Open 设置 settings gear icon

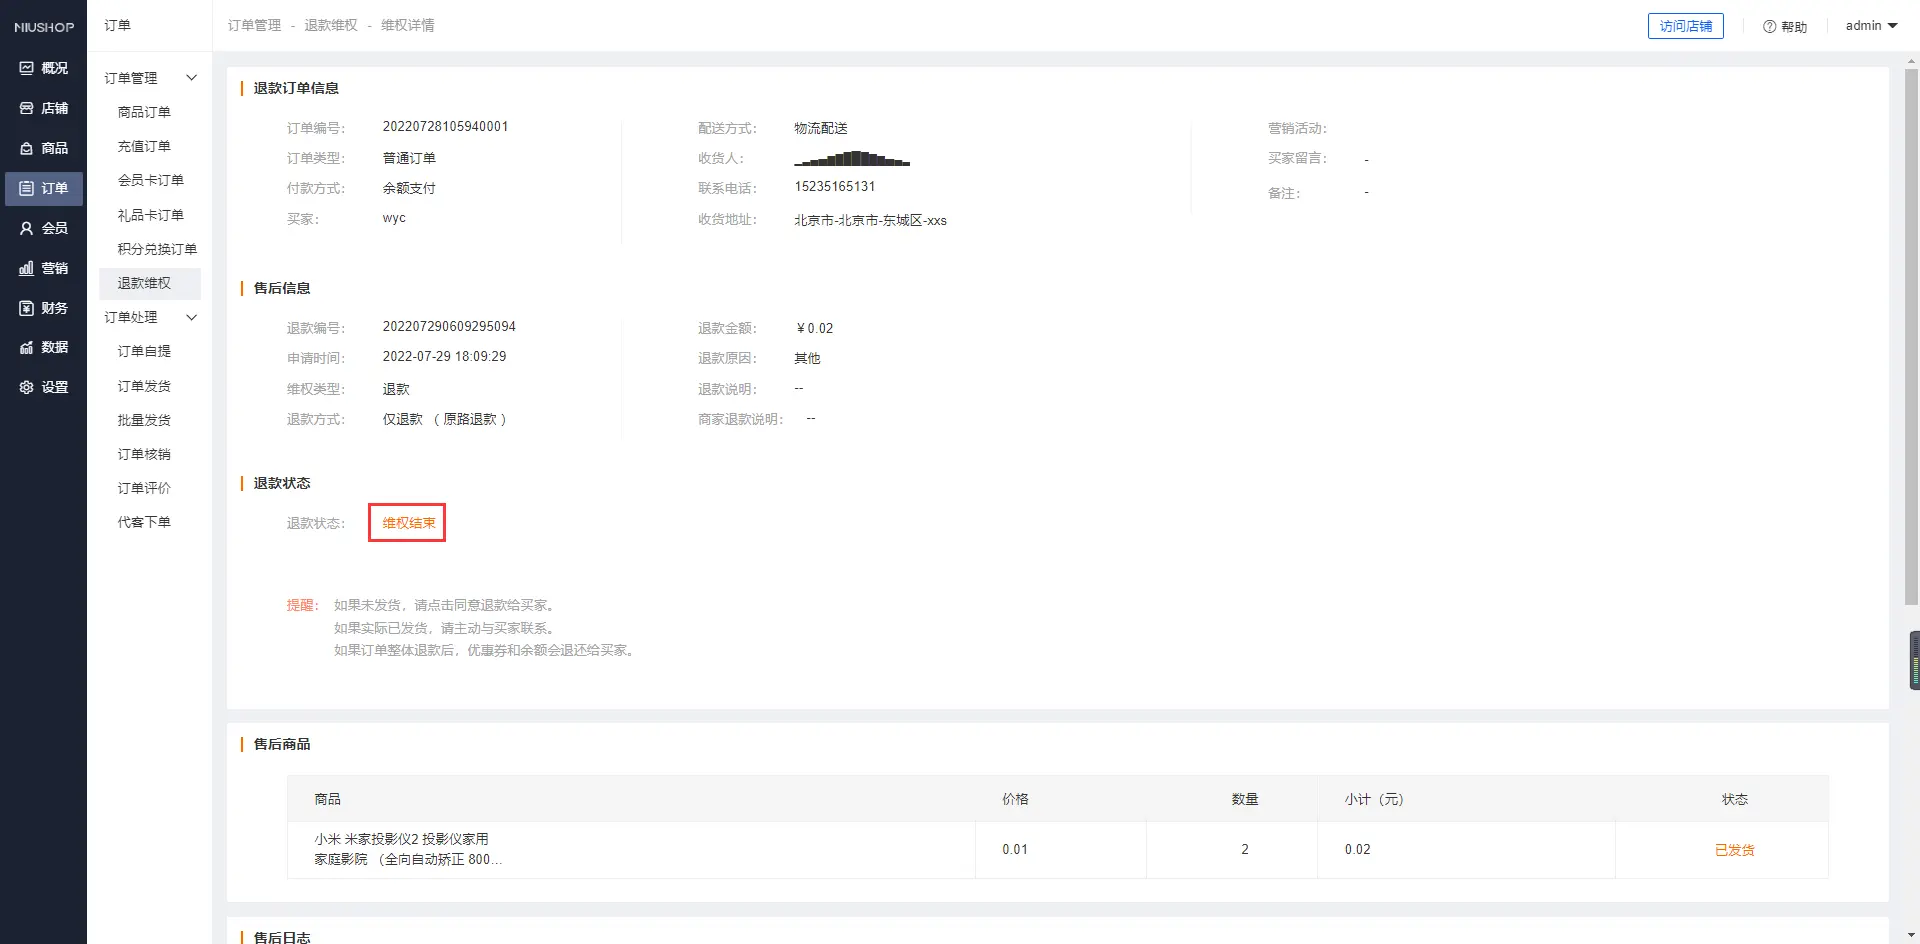point(27,387)
